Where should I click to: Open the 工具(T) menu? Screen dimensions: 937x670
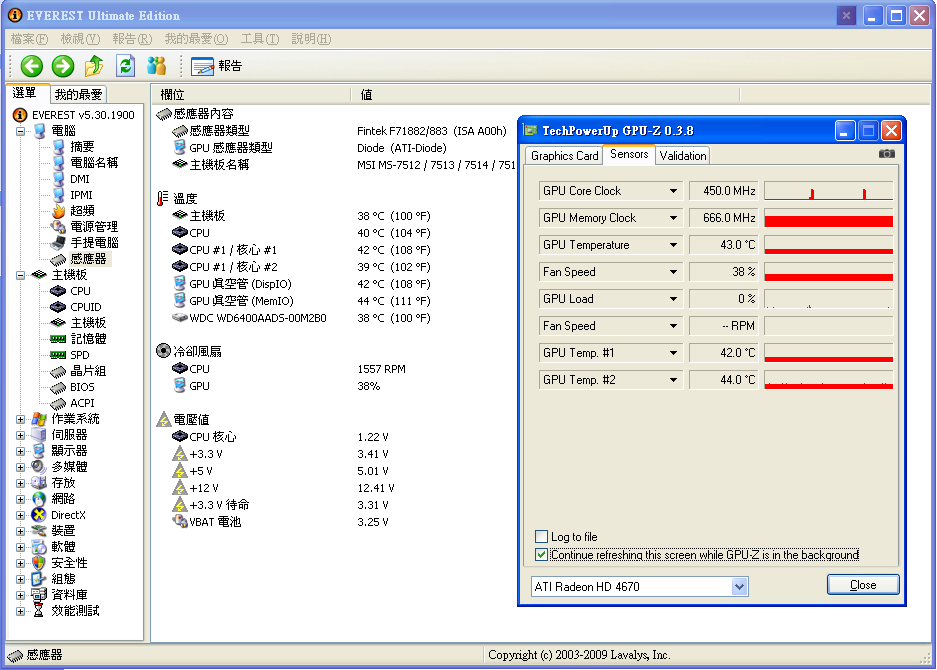coord(260,39)
